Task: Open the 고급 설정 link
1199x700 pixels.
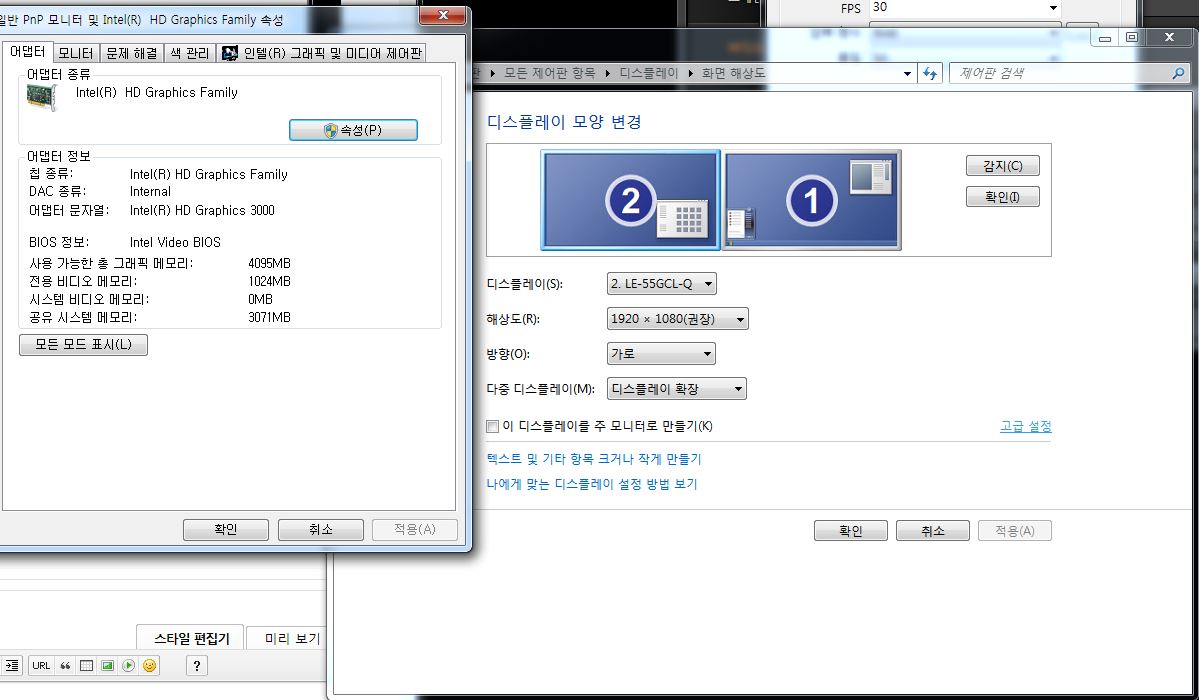Action: (1025, 426)
